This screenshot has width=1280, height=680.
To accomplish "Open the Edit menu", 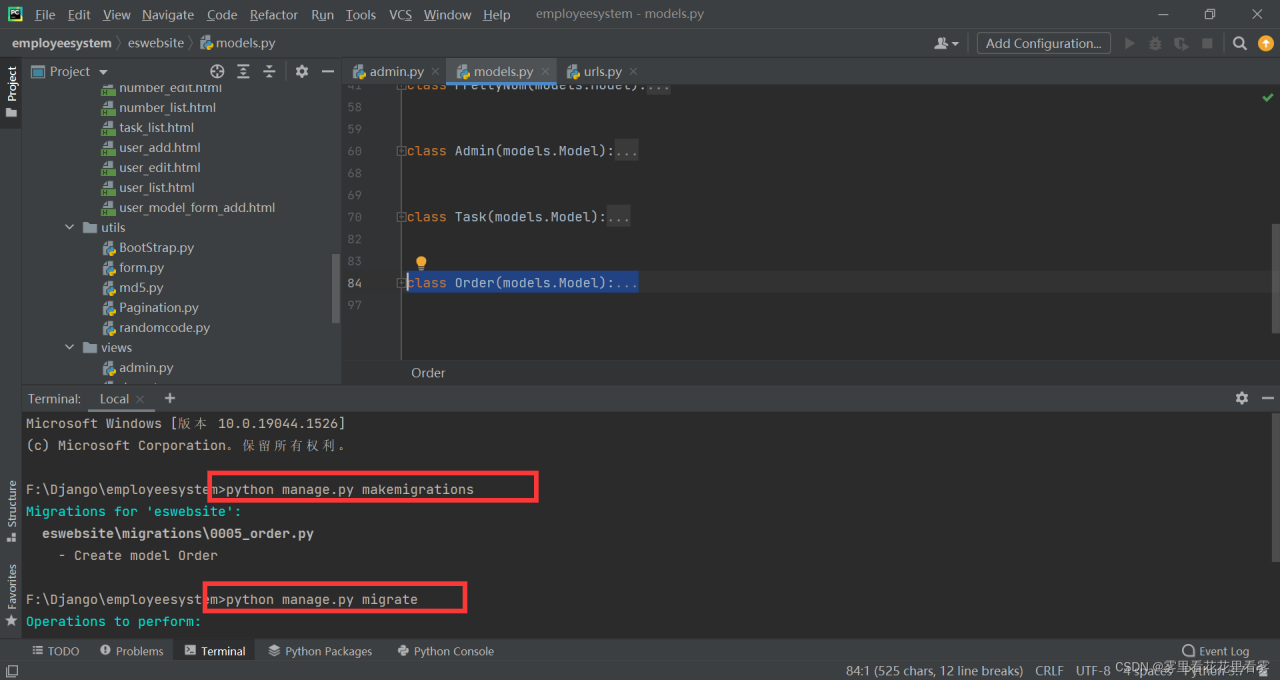I will pyautogui.click(x=79, y=15).
